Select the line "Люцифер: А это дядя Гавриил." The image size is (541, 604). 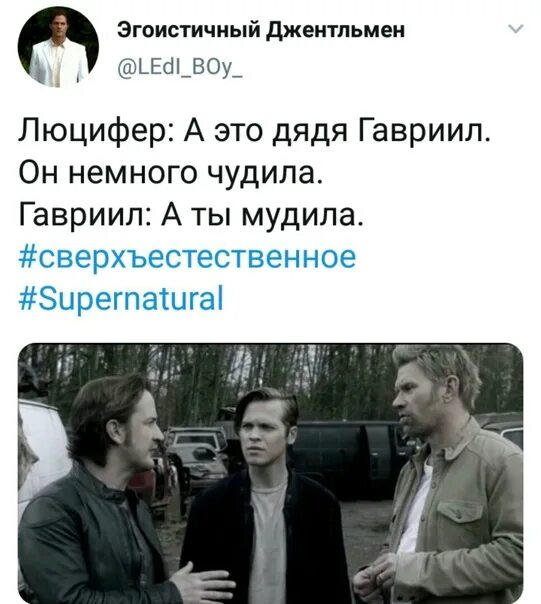[x=254, y=132]
